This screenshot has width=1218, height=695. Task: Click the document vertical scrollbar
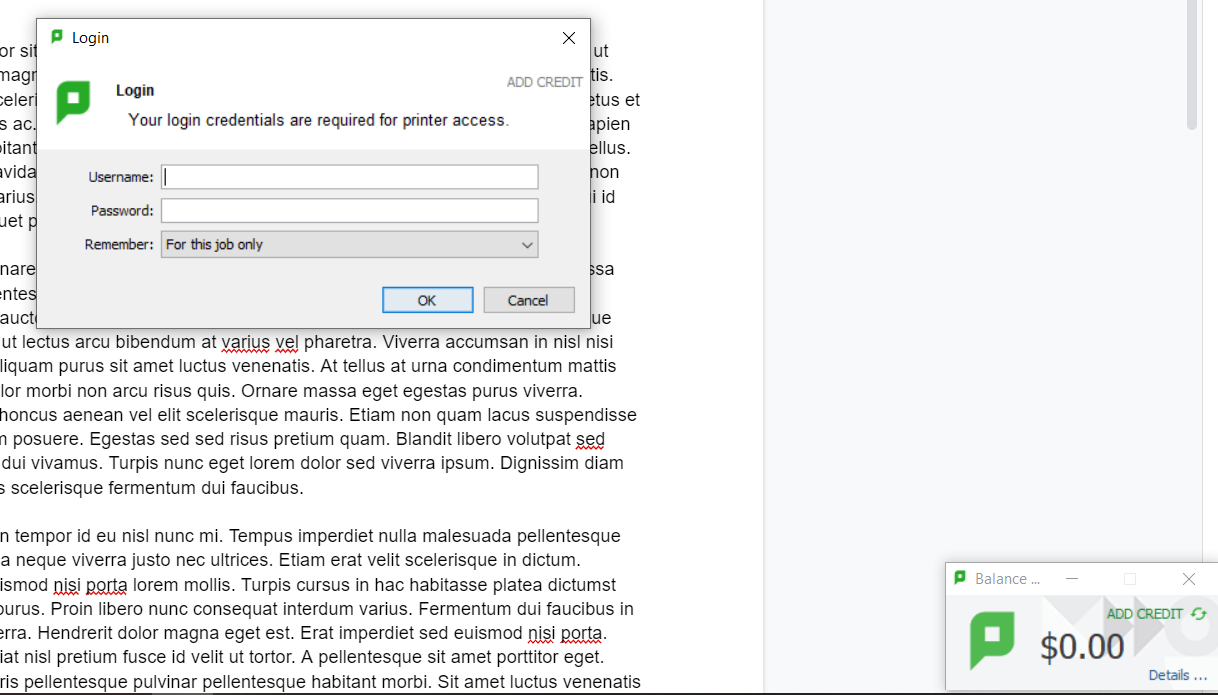click(x=1191, y=65)
